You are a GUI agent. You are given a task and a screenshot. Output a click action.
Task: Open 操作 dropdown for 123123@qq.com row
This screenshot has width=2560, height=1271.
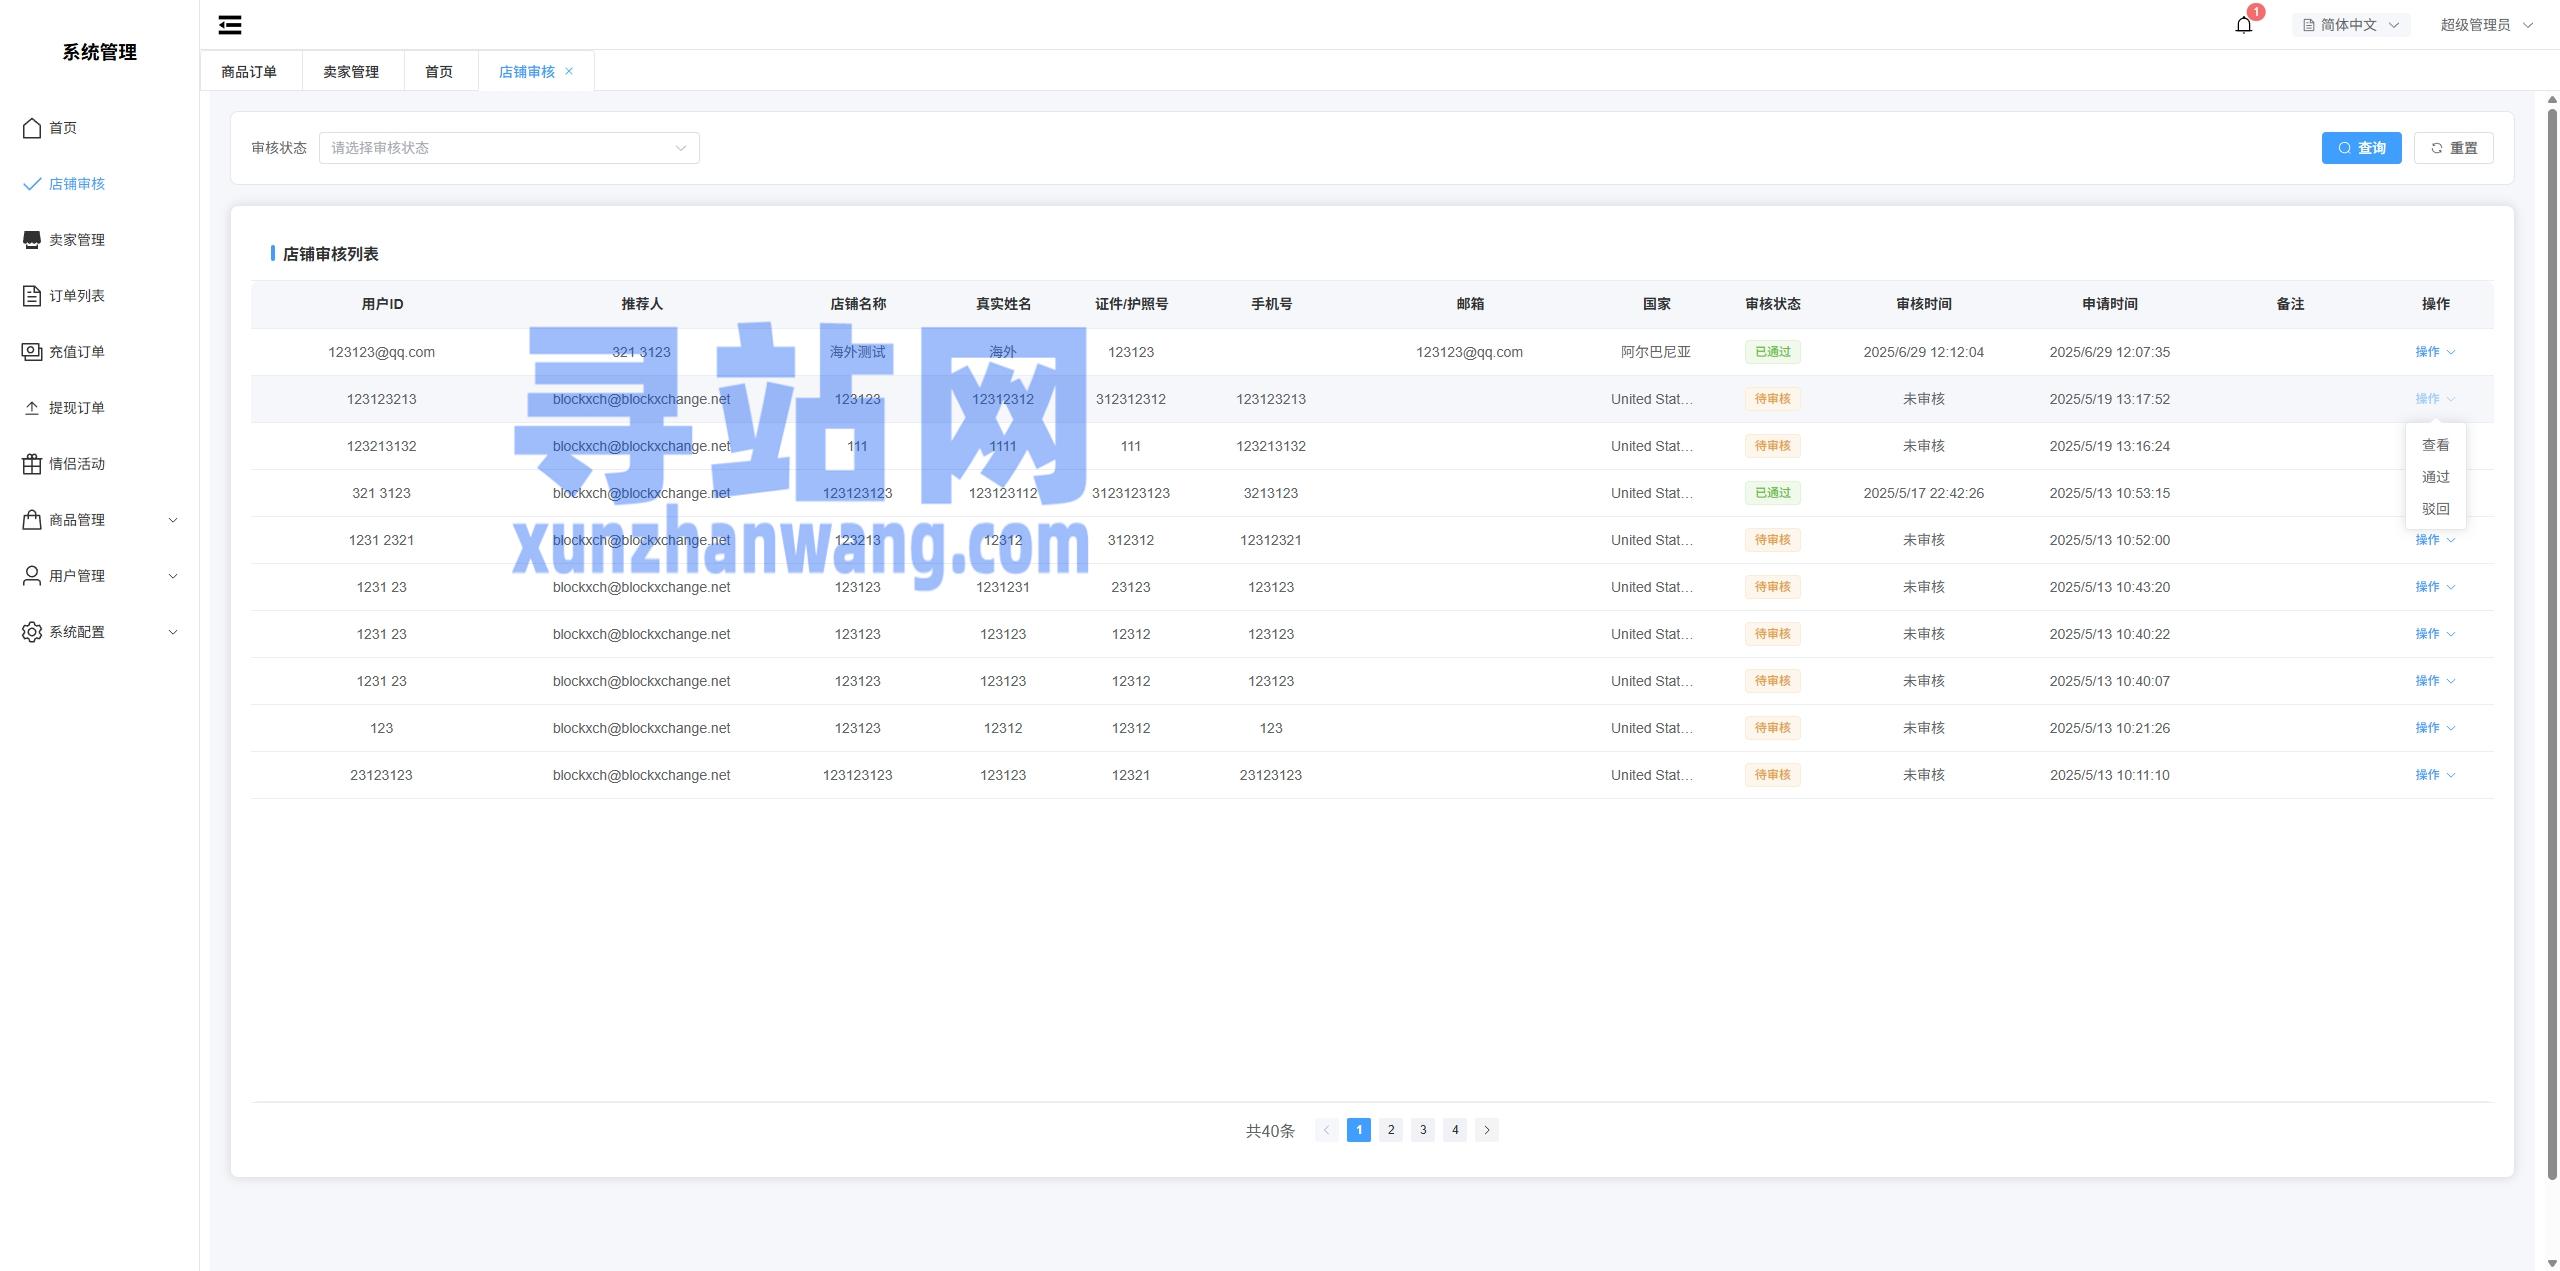tap(2435, 352)
